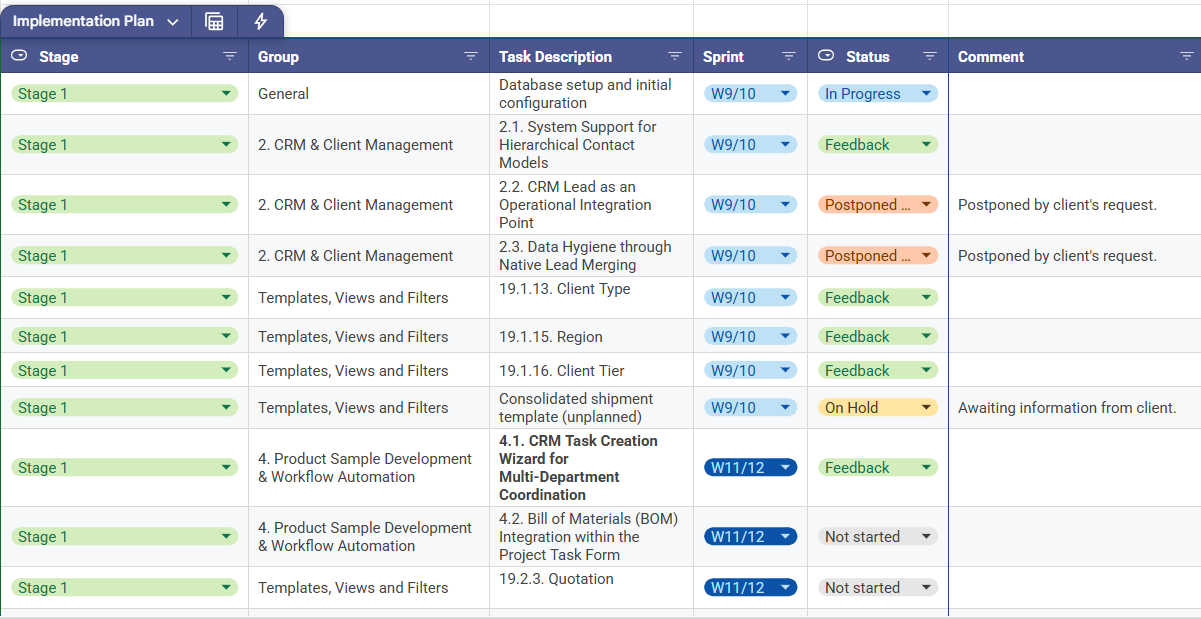Open Stage dropdown for 19.1.15. Region row
Viewport: 1201px width, 619px height.
125,337
